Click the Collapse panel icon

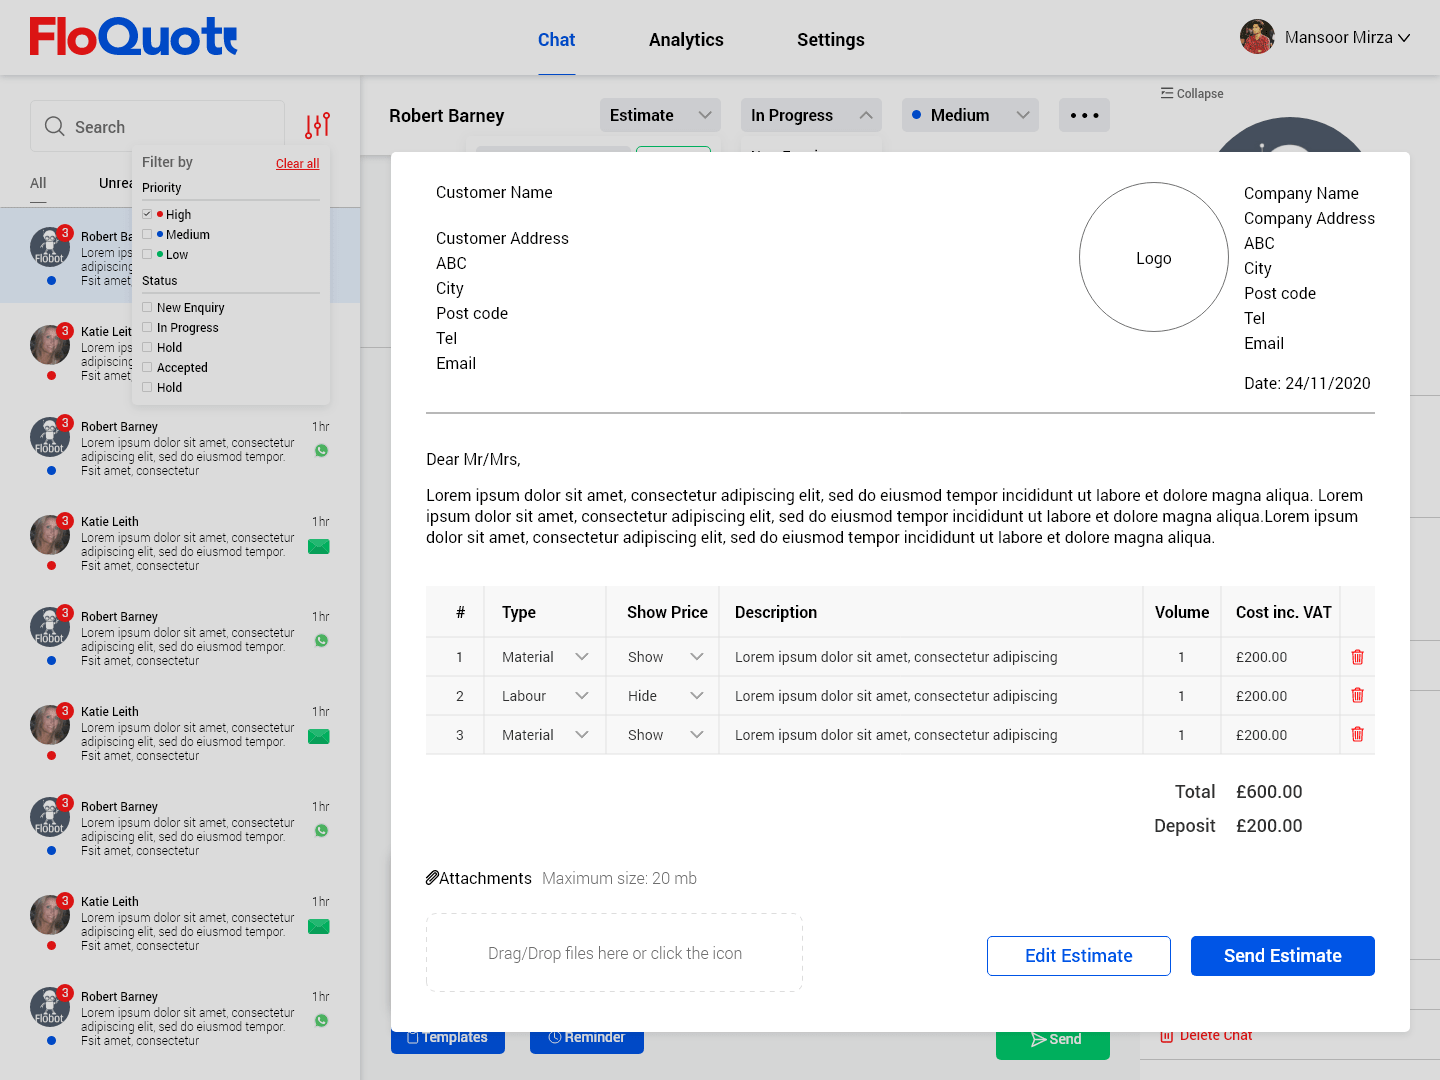click(1166, 93)
